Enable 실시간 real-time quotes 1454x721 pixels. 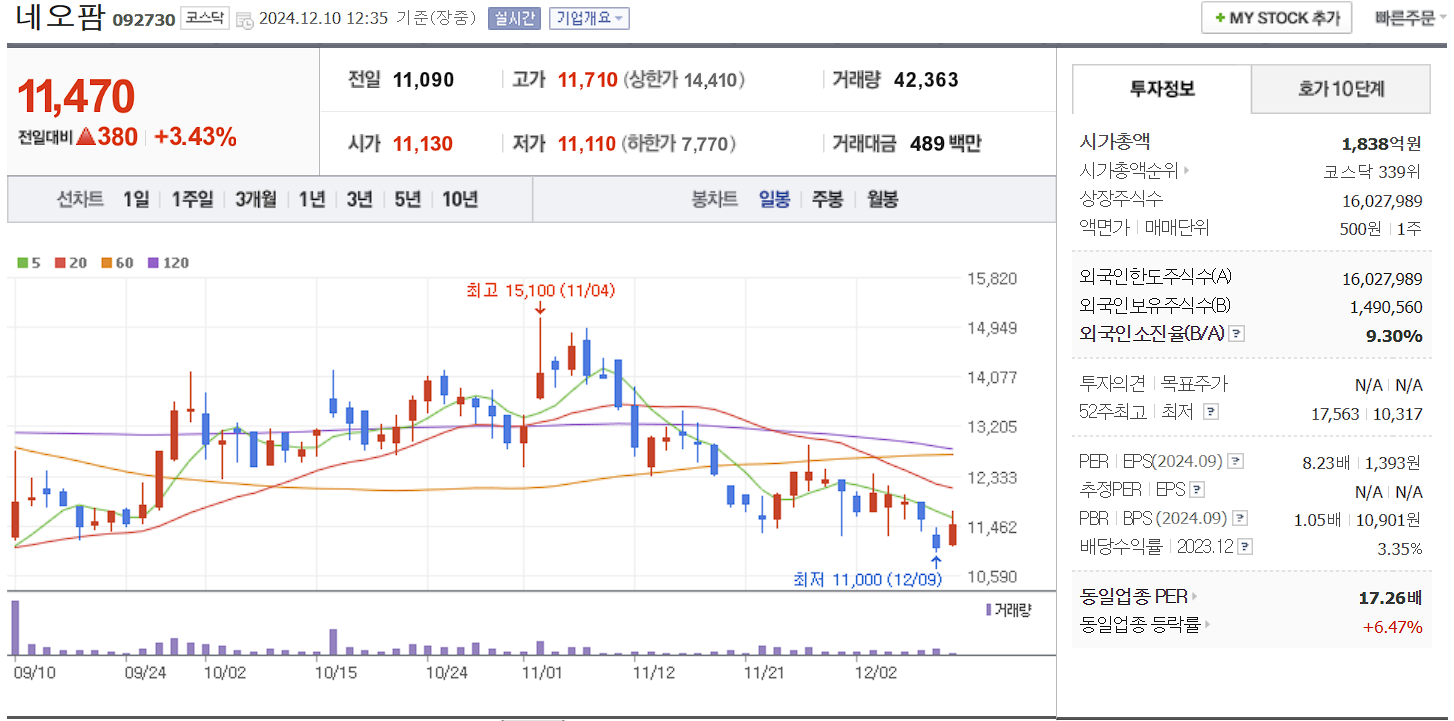[514, 18]
